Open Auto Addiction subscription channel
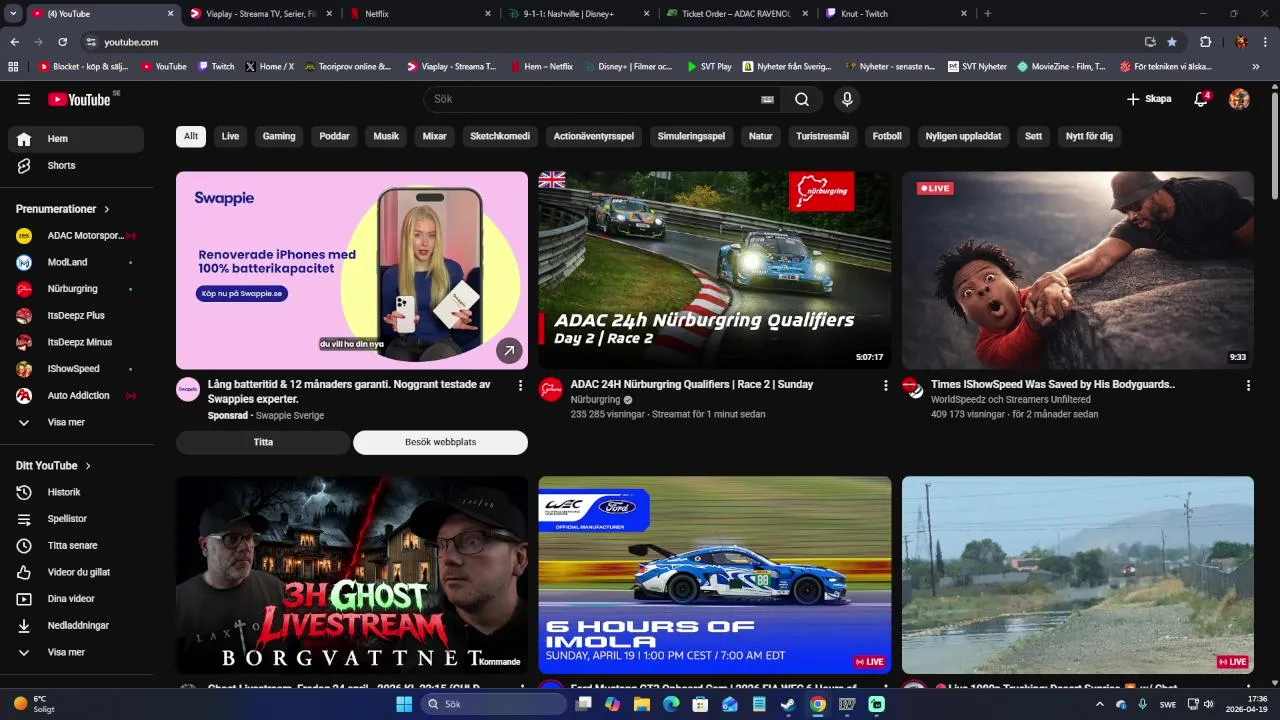The image size is (1280, 720). tap(76, 395)
